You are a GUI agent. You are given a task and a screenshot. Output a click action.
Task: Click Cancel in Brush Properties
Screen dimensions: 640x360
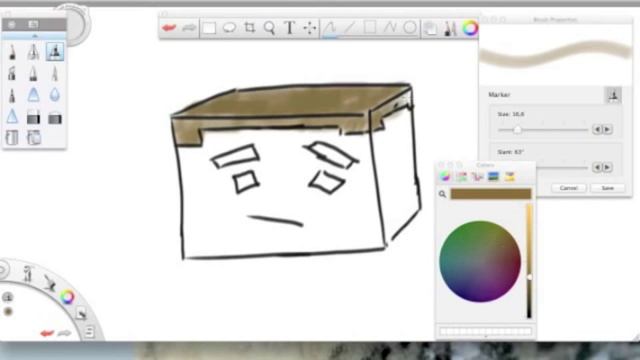pos(569,188)
